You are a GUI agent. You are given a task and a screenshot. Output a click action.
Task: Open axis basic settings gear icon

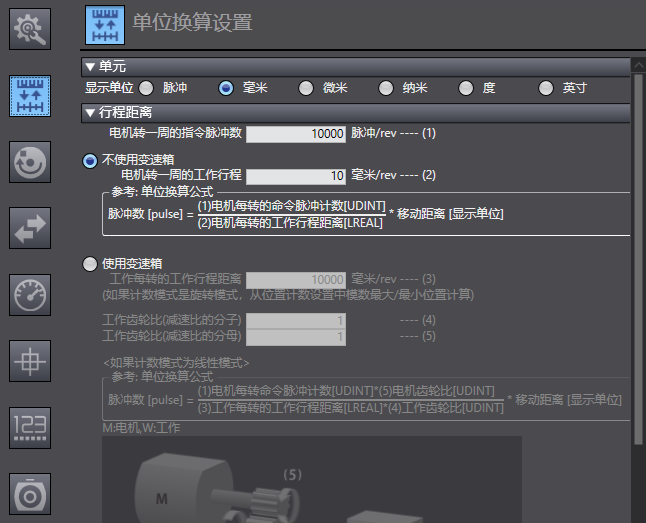30,29
